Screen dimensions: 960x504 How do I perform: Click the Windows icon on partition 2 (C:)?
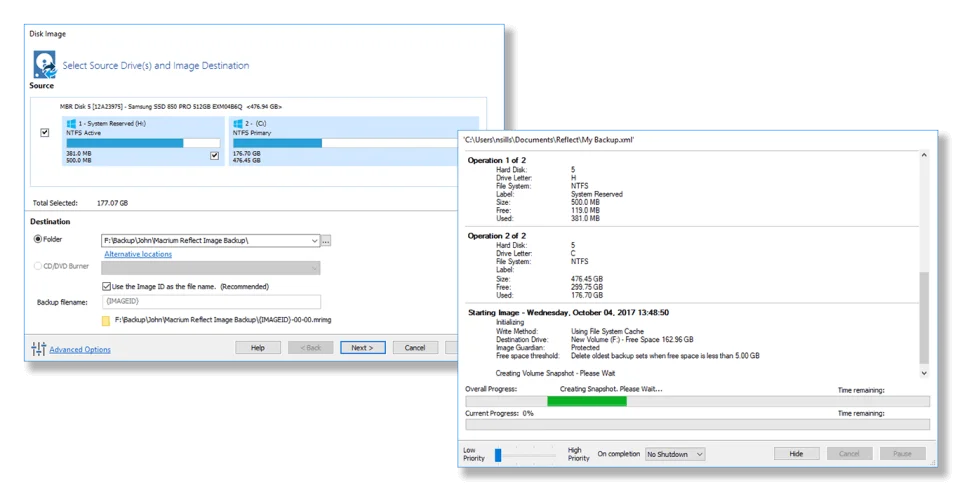pyautogui.click(x=238, y=124)
